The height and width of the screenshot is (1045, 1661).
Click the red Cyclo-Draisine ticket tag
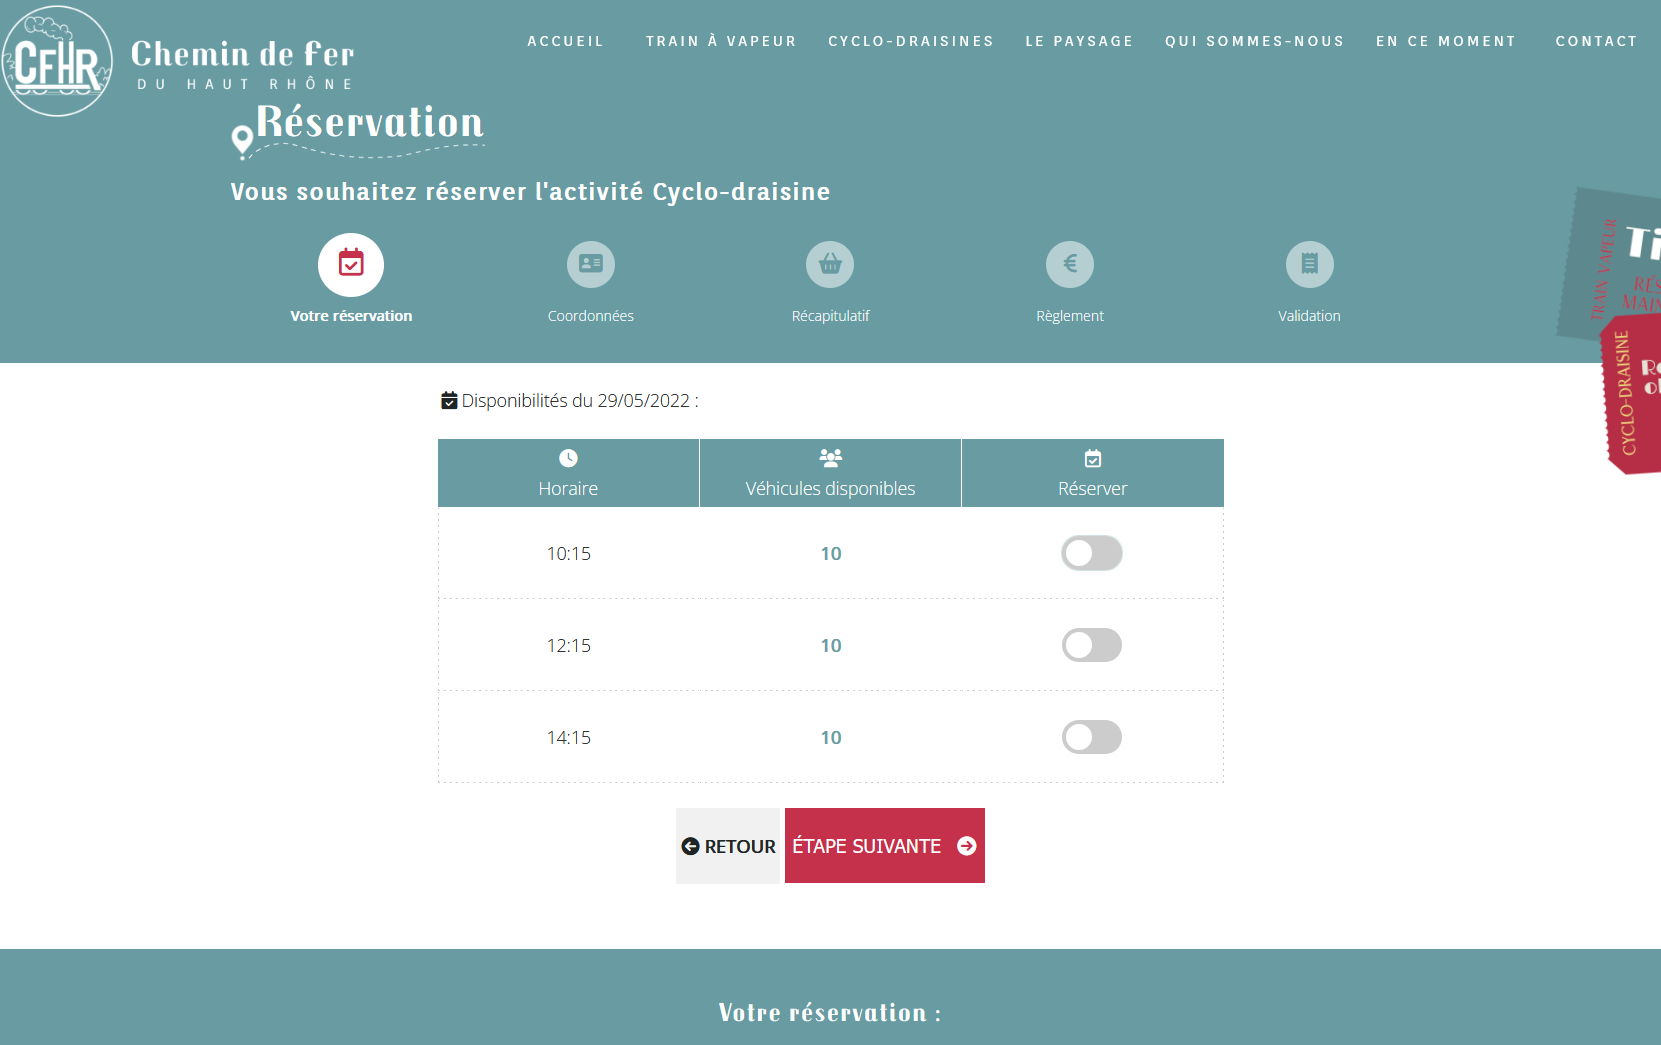pos(1632,395)
